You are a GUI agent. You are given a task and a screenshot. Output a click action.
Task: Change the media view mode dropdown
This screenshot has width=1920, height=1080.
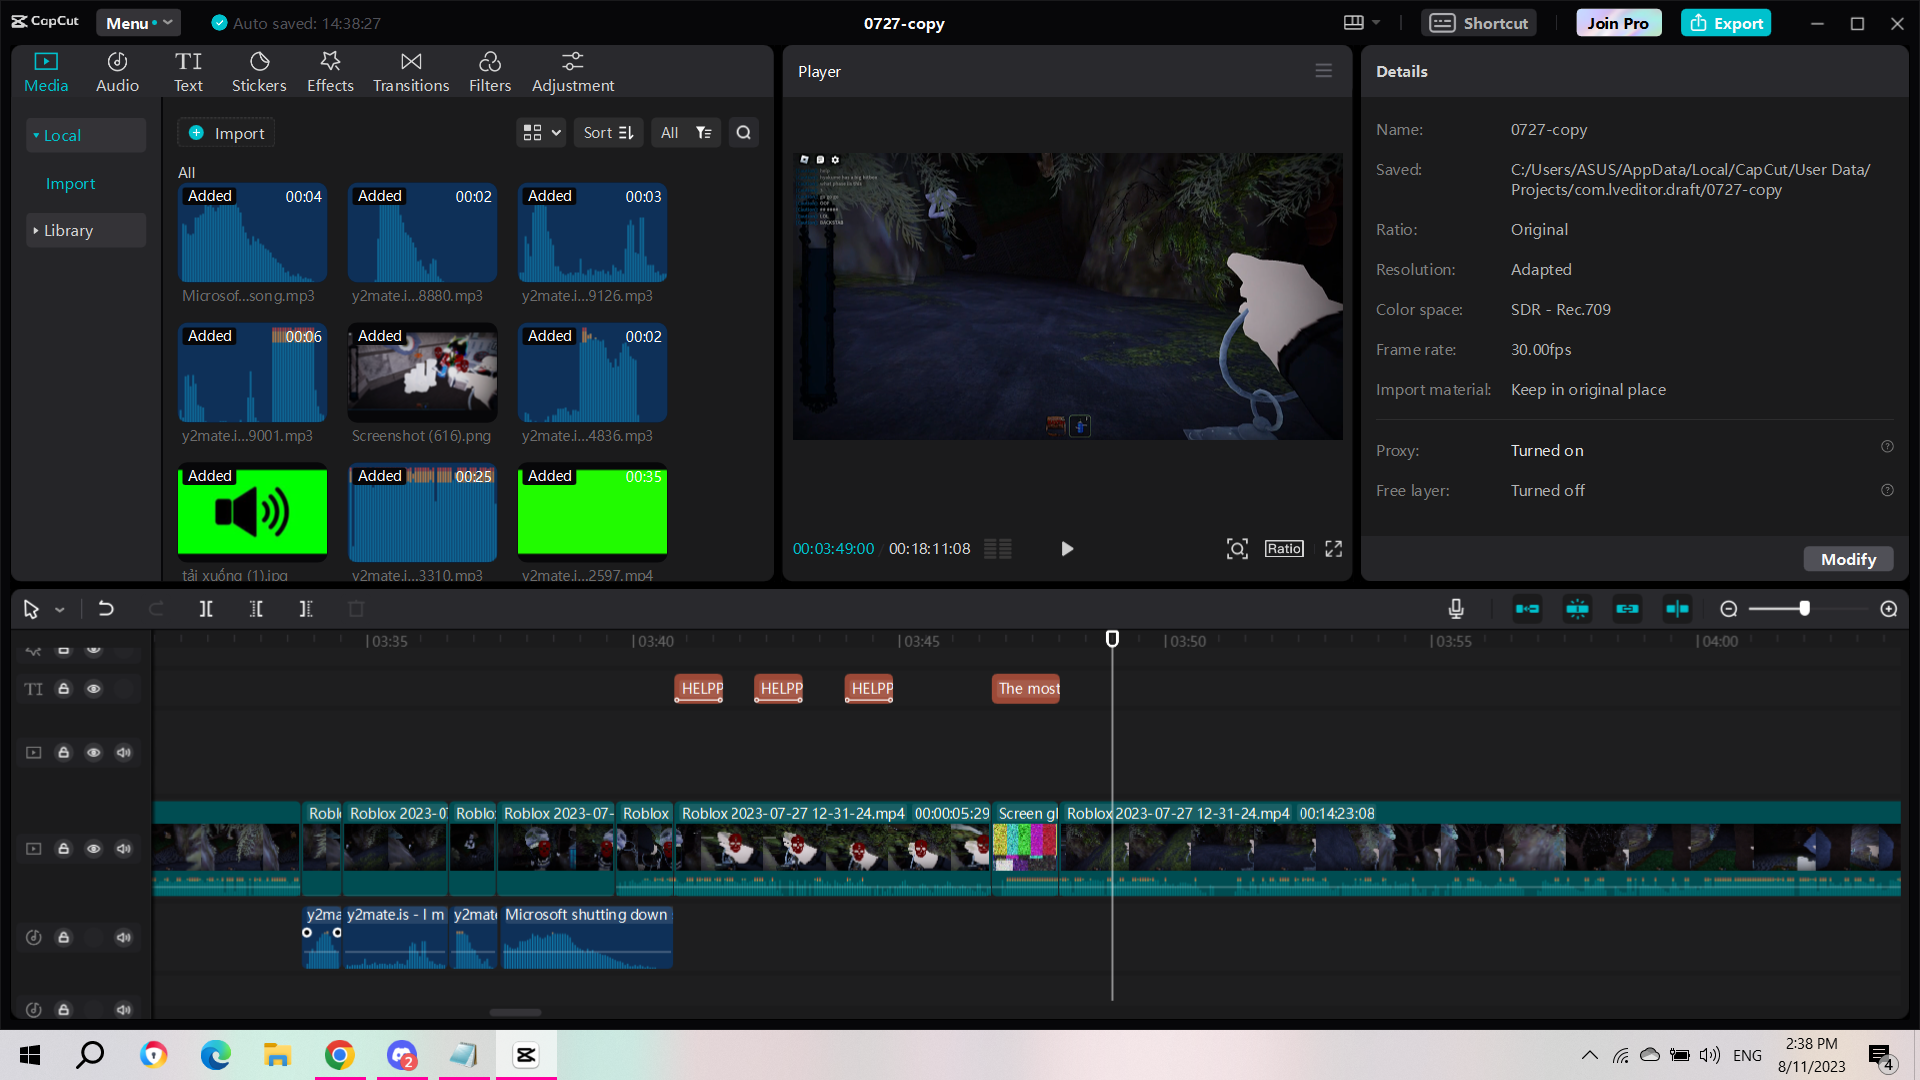click(541, 133)
